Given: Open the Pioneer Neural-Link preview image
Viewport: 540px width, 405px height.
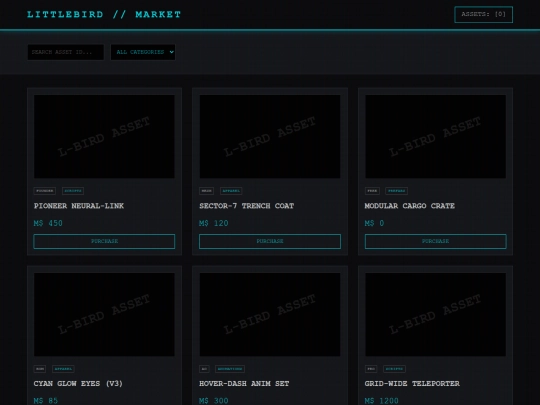Looking at the screenshot, I should coord(104,137).
